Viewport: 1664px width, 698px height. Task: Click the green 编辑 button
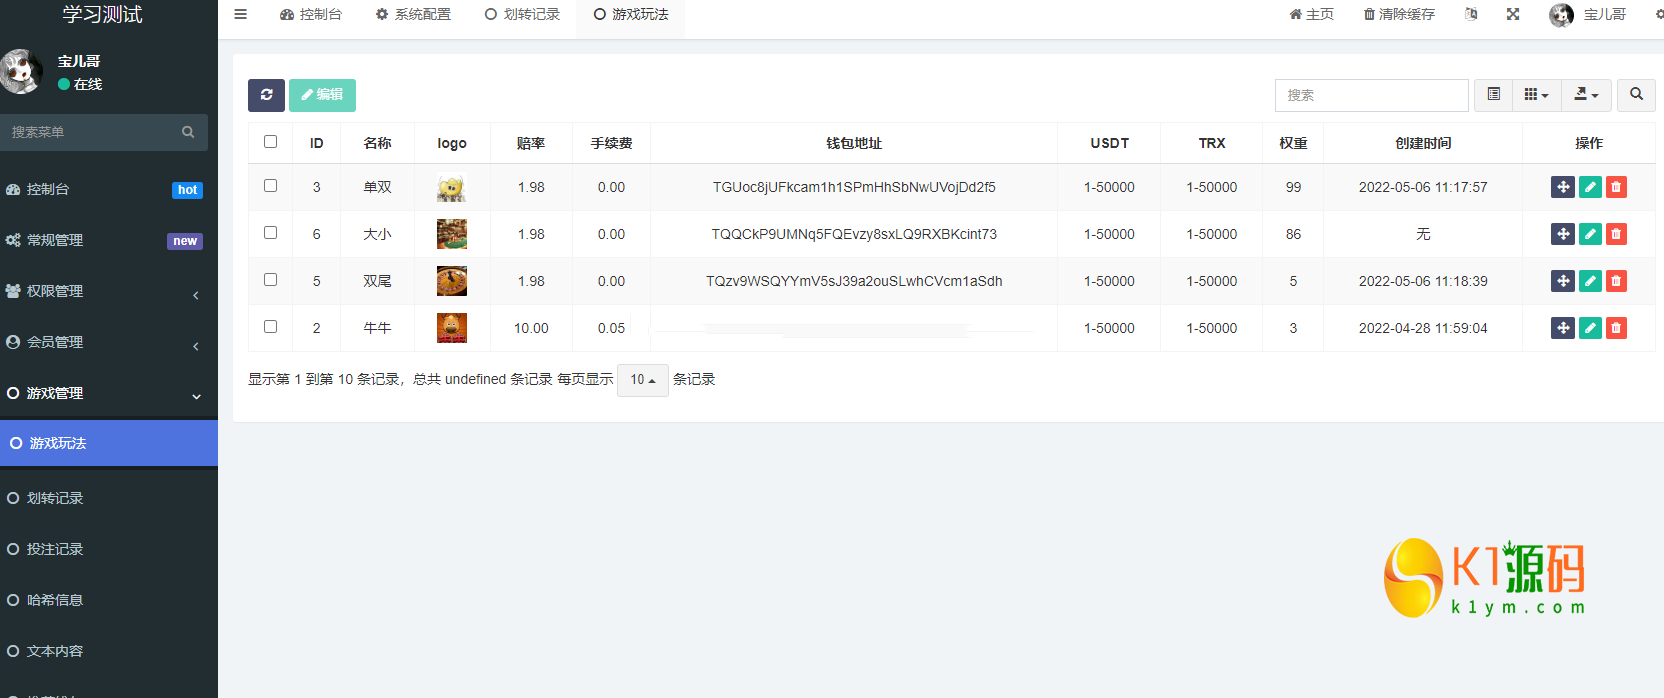click(322, 95)
